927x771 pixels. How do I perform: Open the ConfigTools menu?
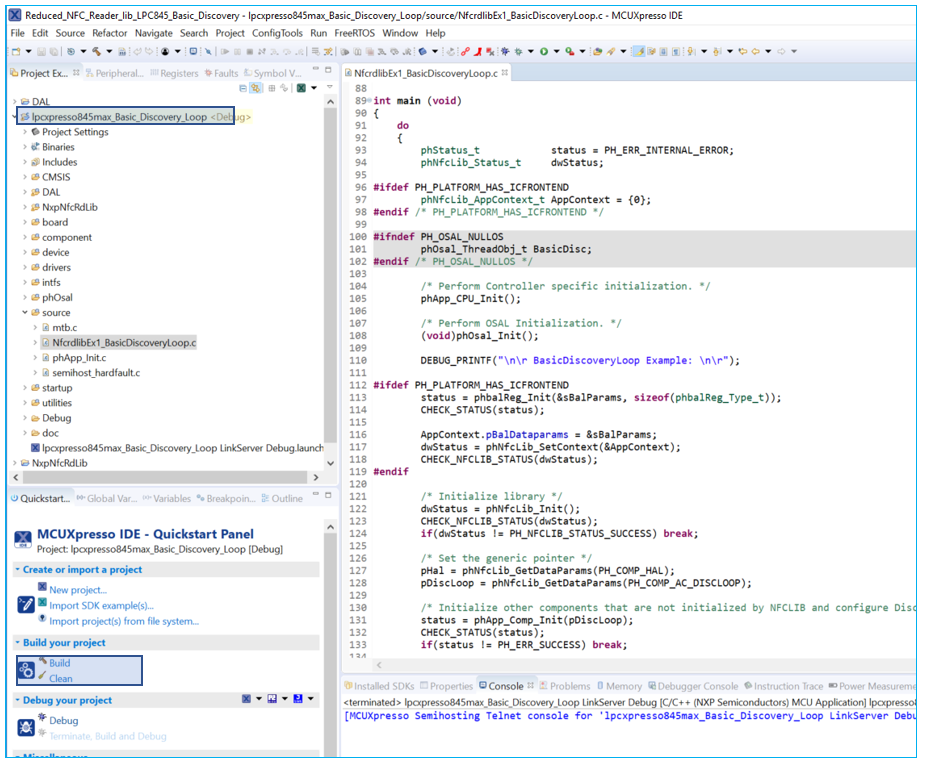pos(278,33)
